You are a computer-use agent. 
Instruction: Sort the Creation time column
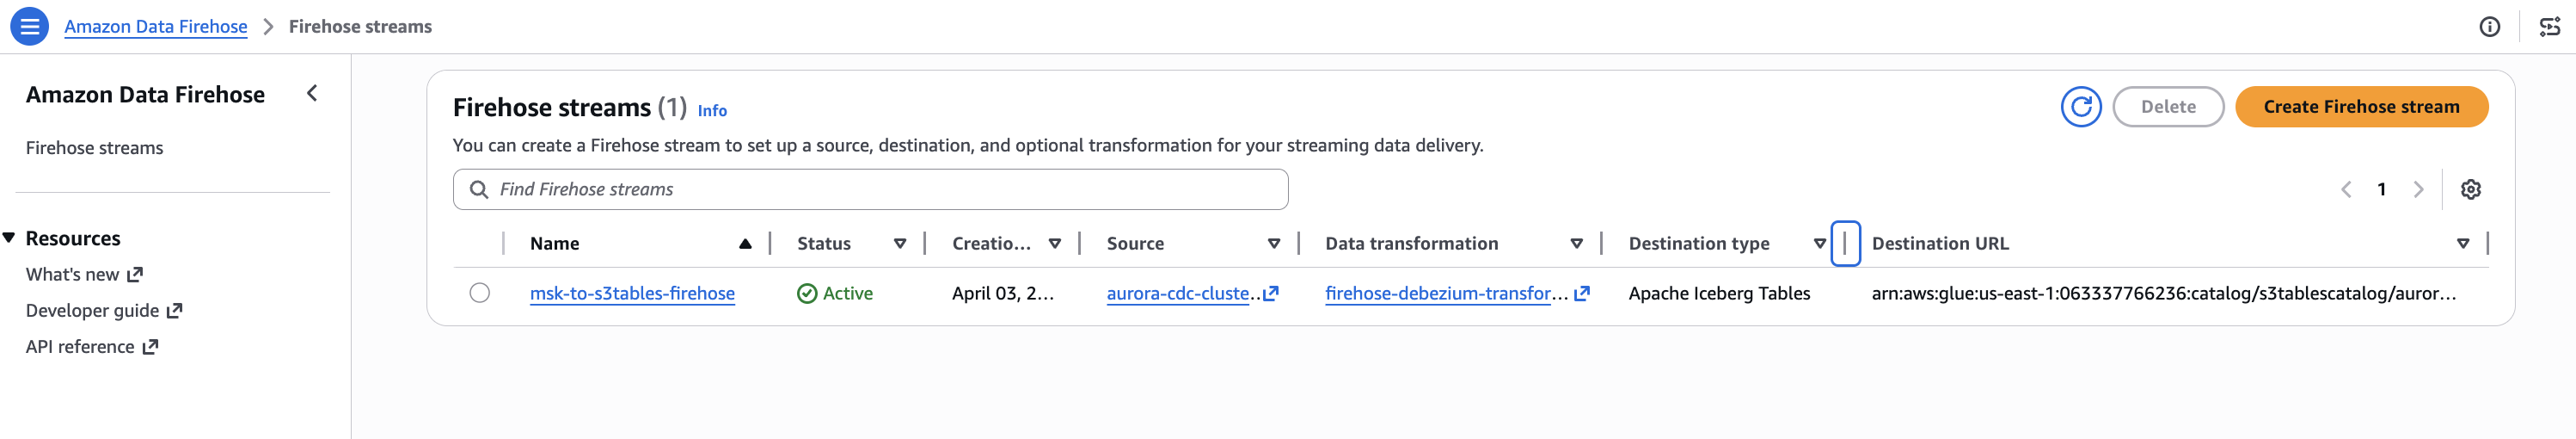pyautogui.click(x=1055, y=244)
